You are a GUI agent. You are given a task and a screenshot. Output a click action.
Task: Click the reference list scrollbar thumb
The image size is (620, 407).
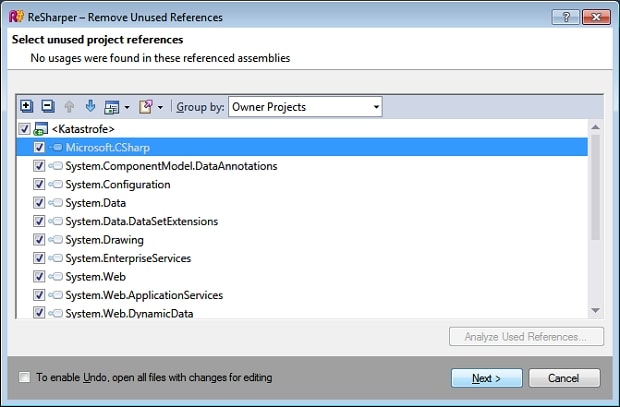point(595,187)
